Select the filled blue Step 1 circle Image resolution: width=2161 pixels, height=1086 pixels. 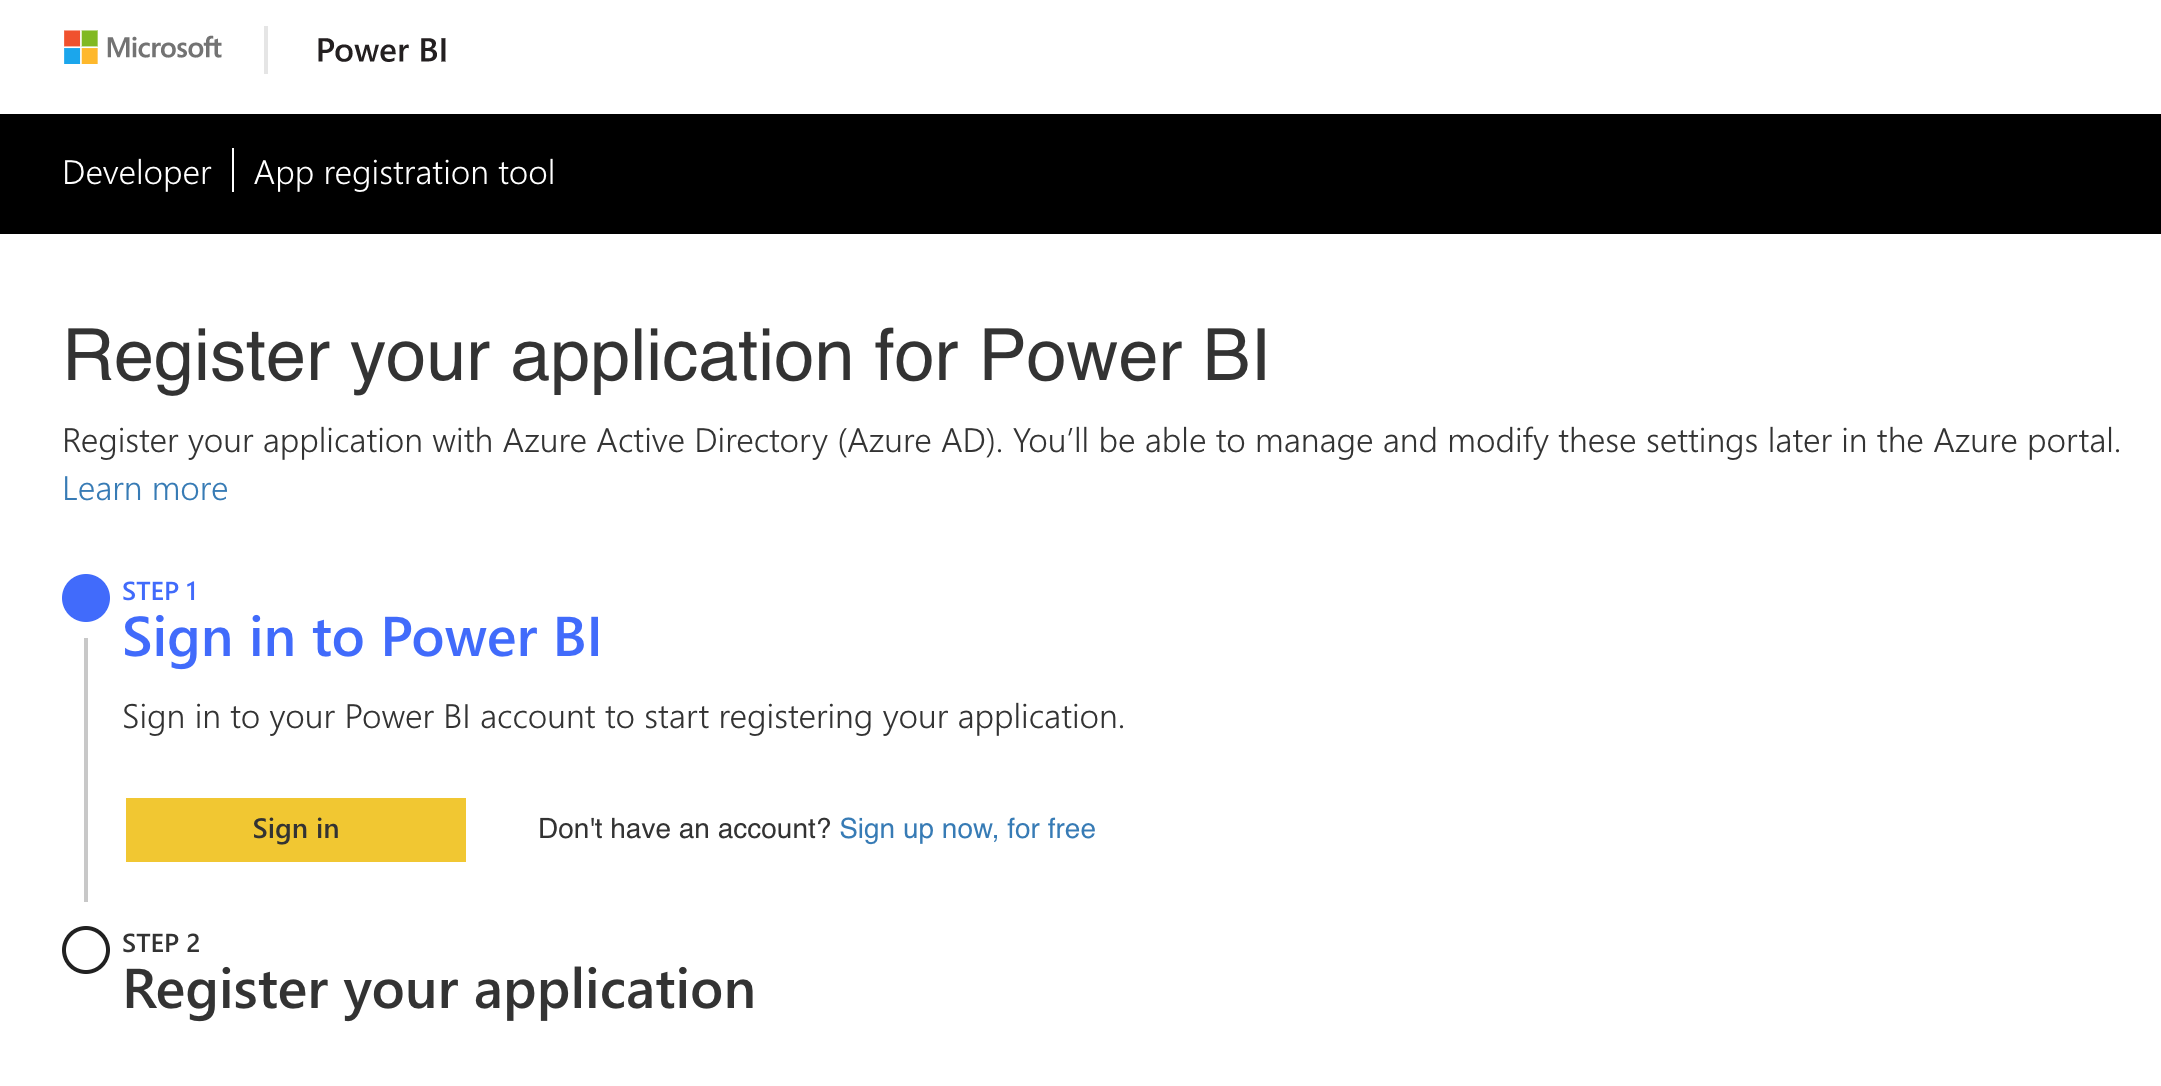tap(86, 598)
